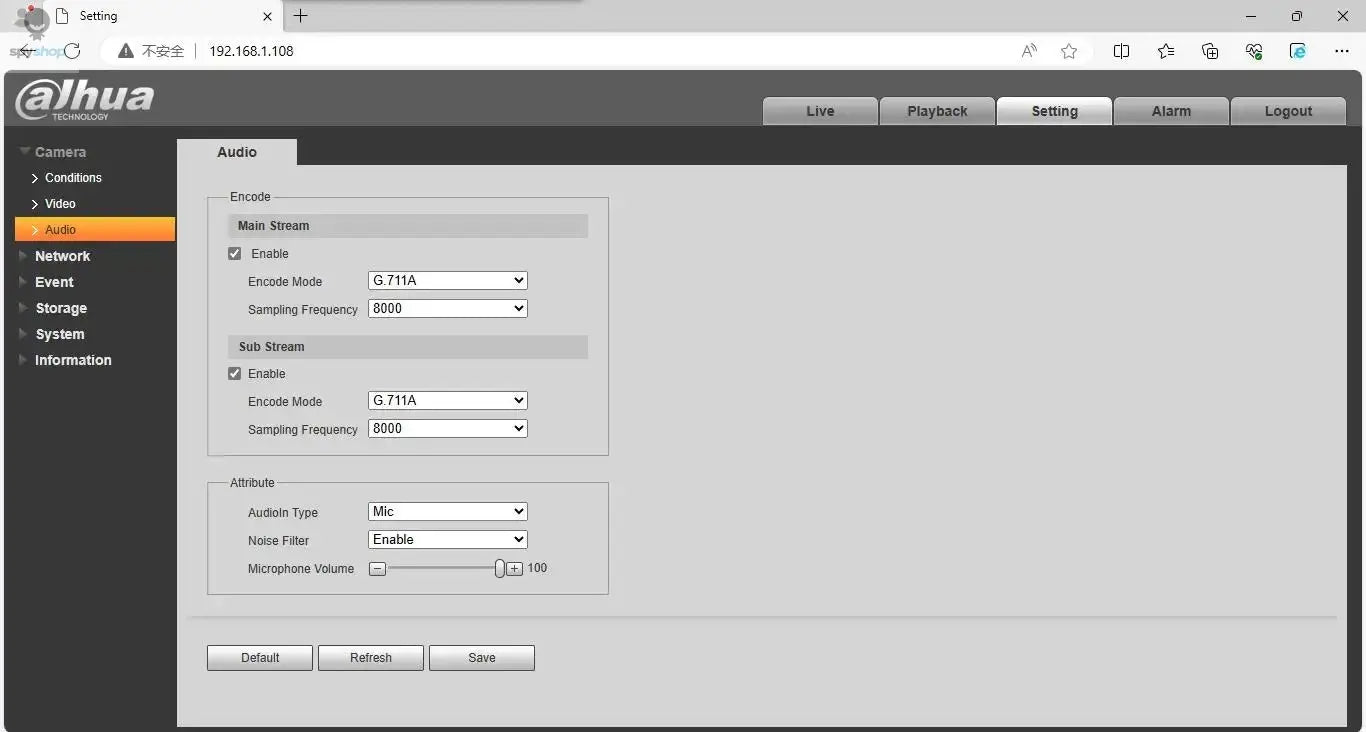Image resolution: width=1366 pixels, height=732 pixels.
Task: Open the AudioIn Type dropdown
Action: (x=447, y=512)
